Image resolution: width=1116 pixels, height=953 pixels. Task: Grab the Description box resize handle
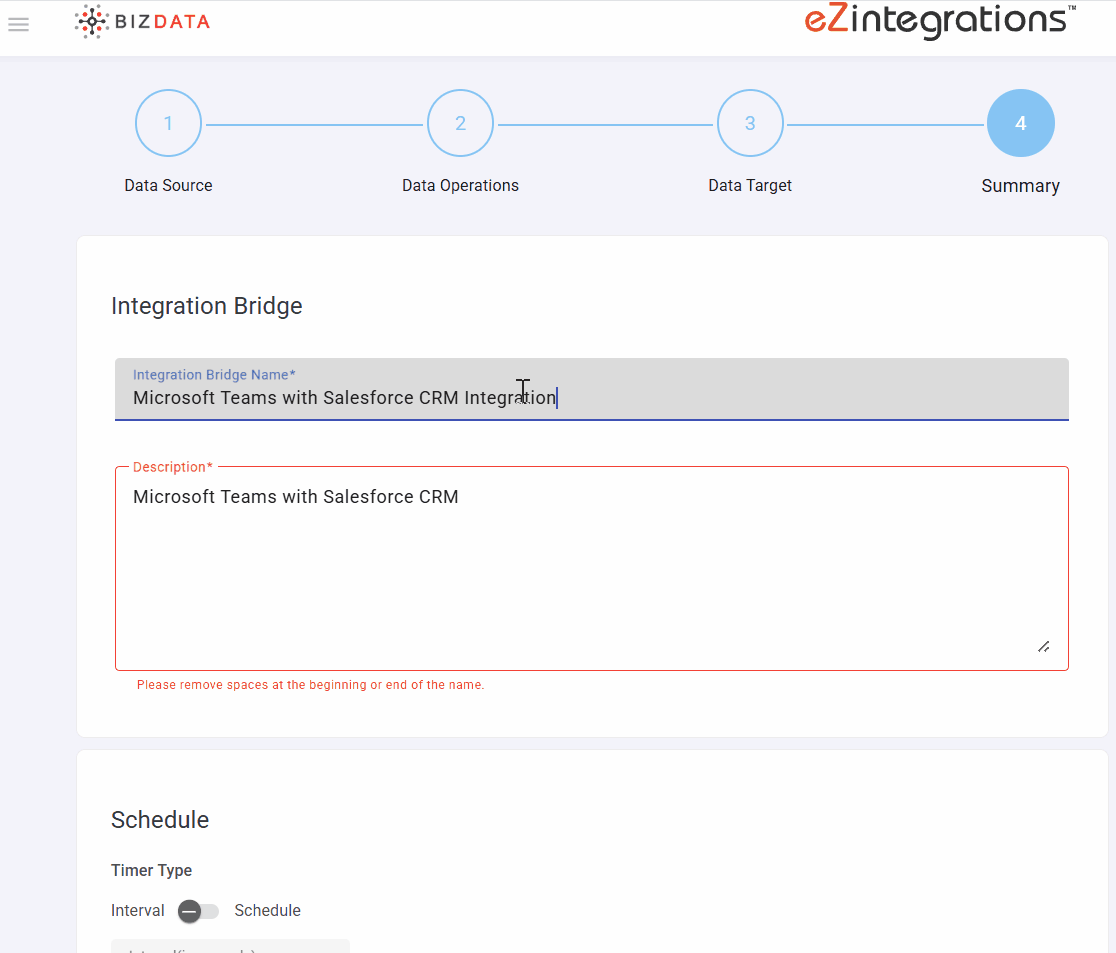1043,646
